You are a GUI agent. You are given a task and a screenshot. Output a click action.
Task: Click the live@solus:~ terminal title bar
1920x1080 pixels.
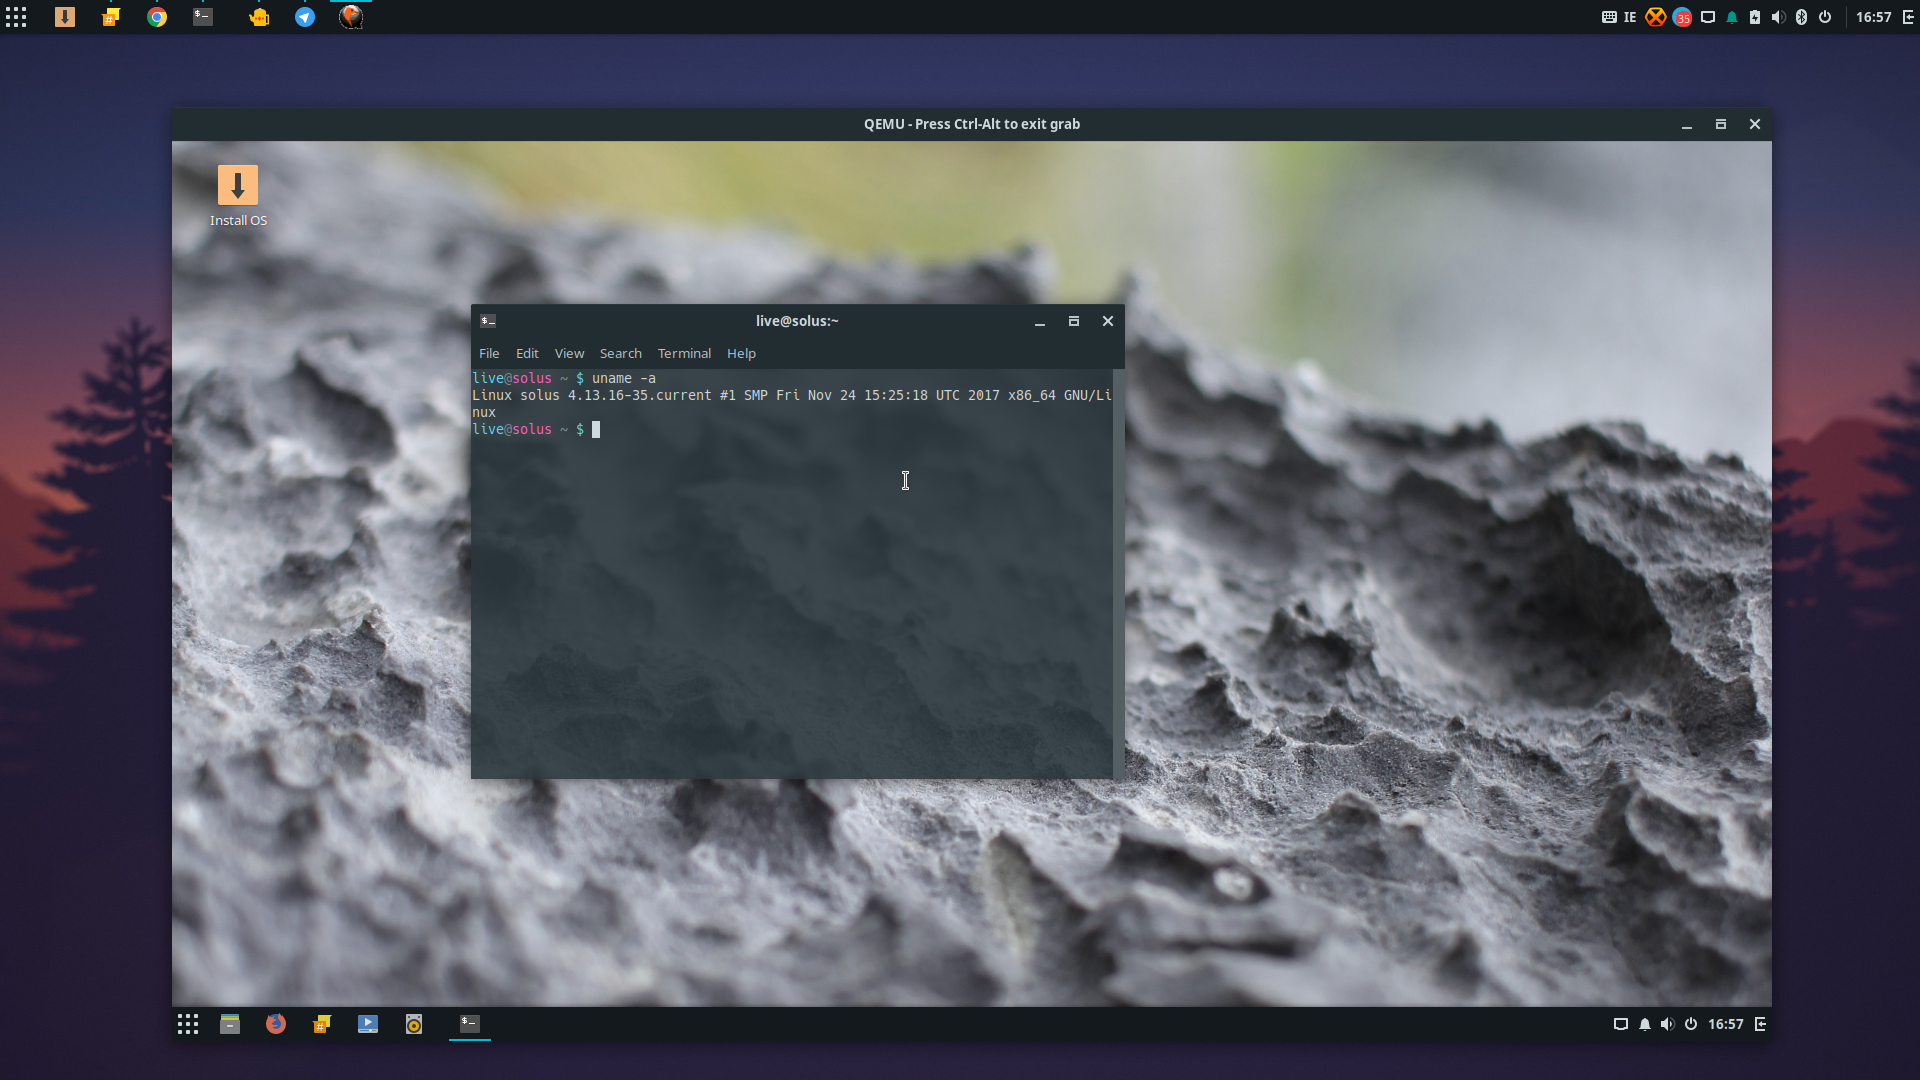click(797, 321)
